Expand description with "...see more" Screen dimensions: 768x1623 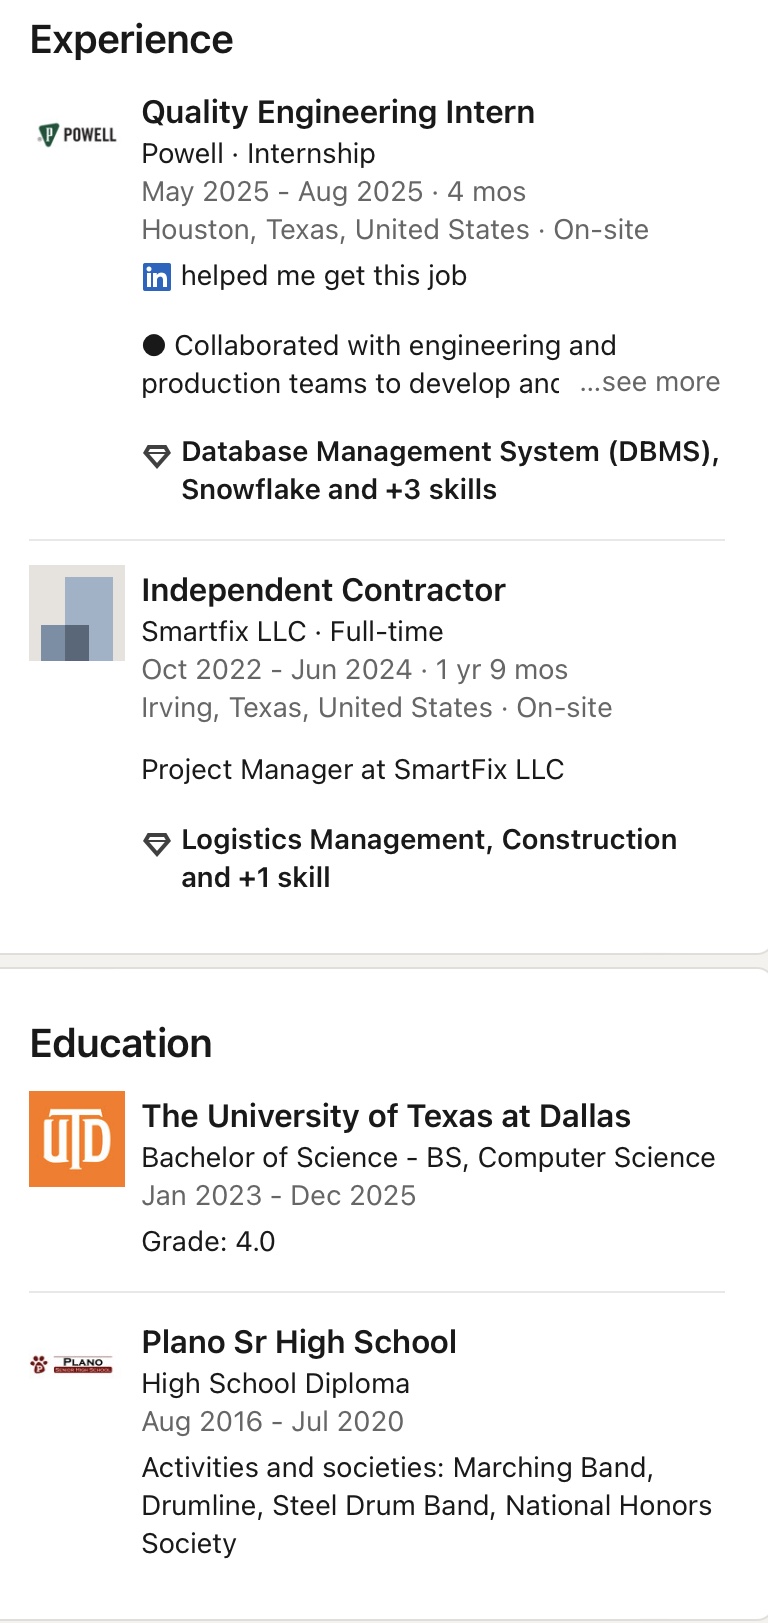tap(650, 382)
